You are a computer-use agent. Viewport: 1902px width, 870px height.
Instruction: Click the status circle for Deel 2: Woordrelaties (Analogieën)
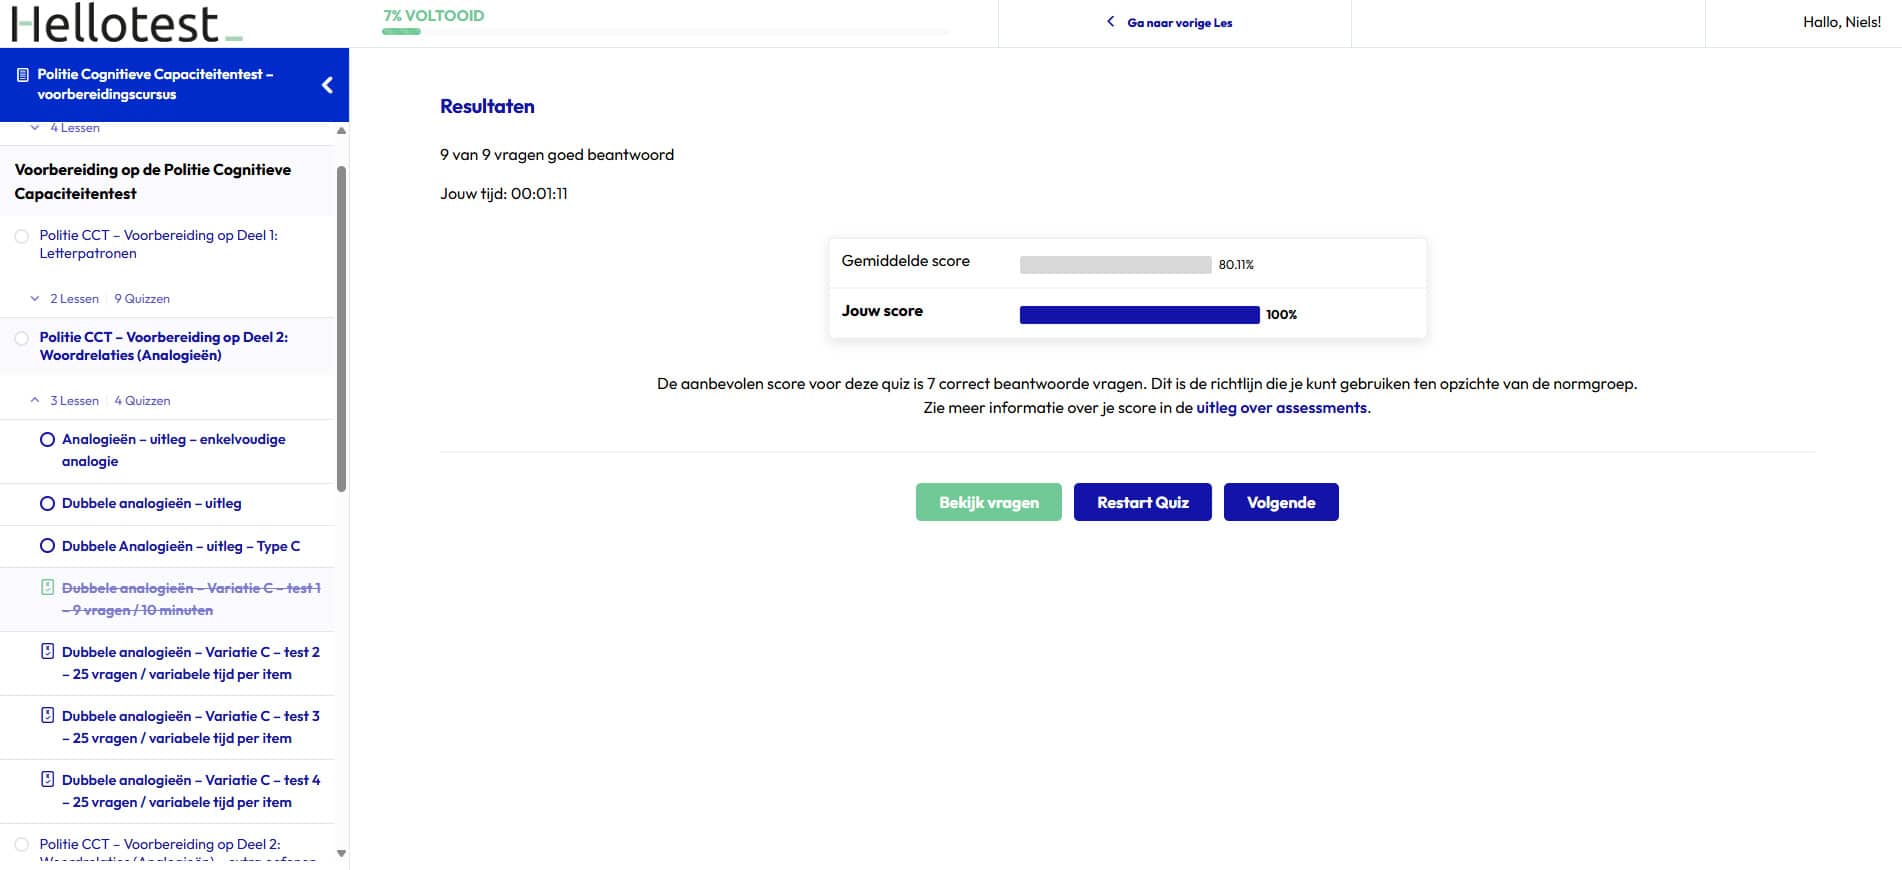coord(22,339)
